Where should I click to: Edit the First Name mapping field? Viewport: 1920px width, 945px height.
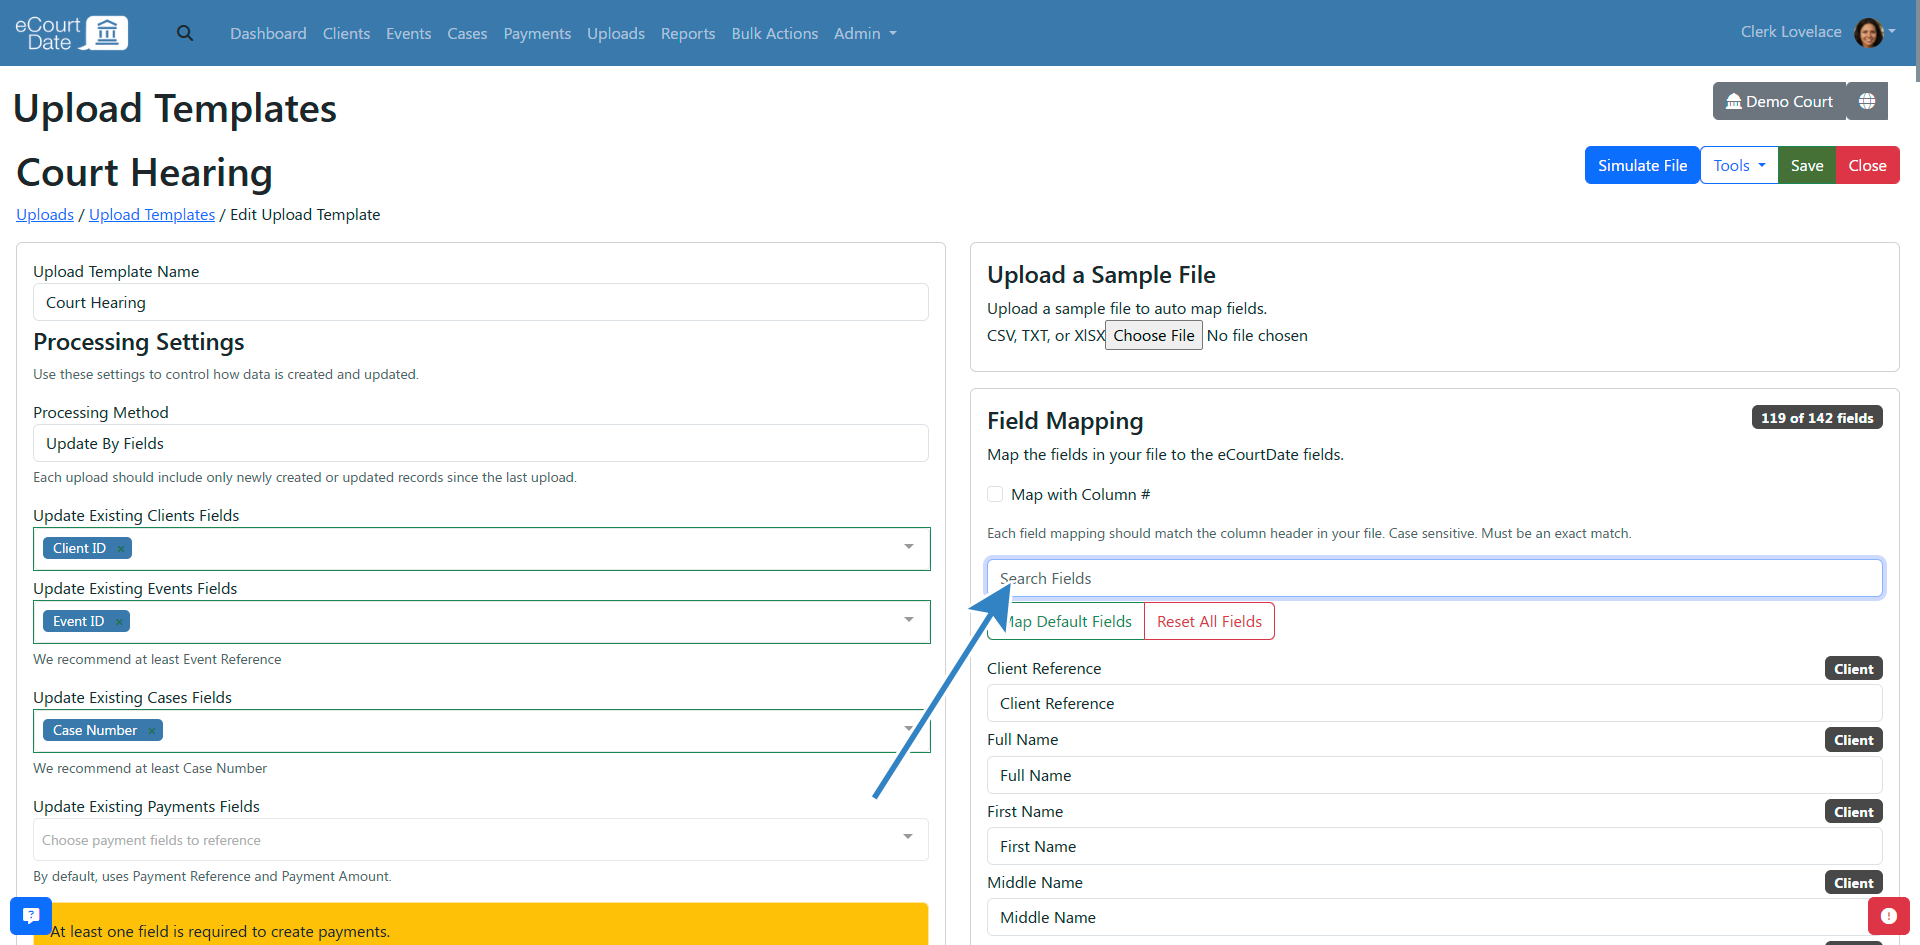pos(1434,846)
